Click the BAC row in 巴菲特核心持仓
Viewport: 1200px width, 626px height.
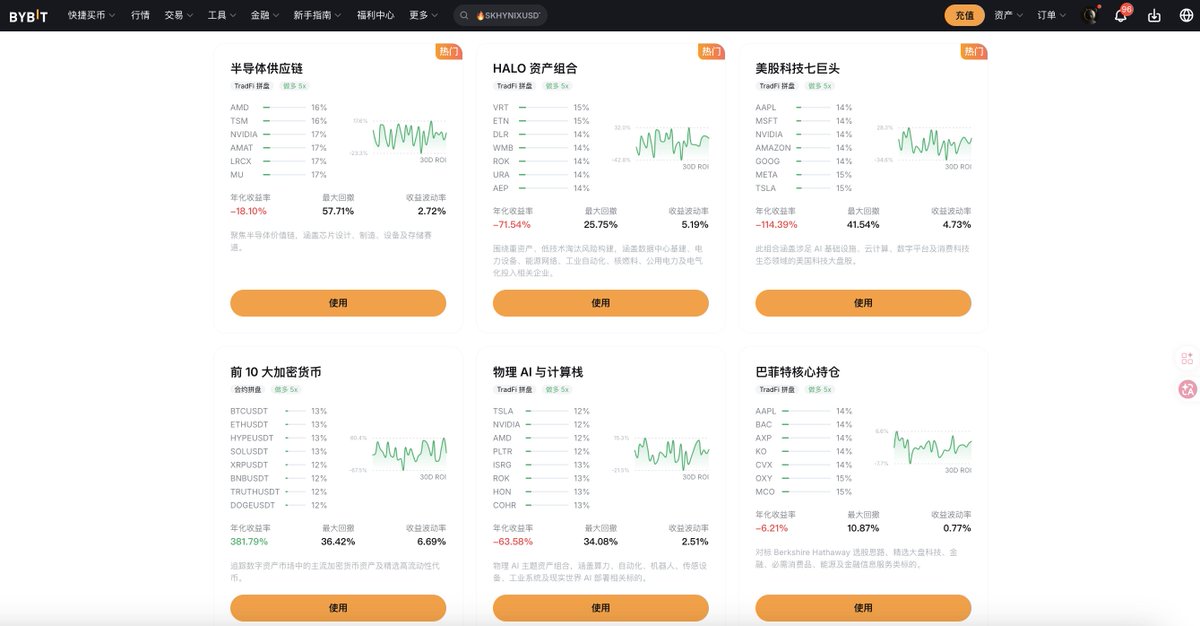point(804,424)
